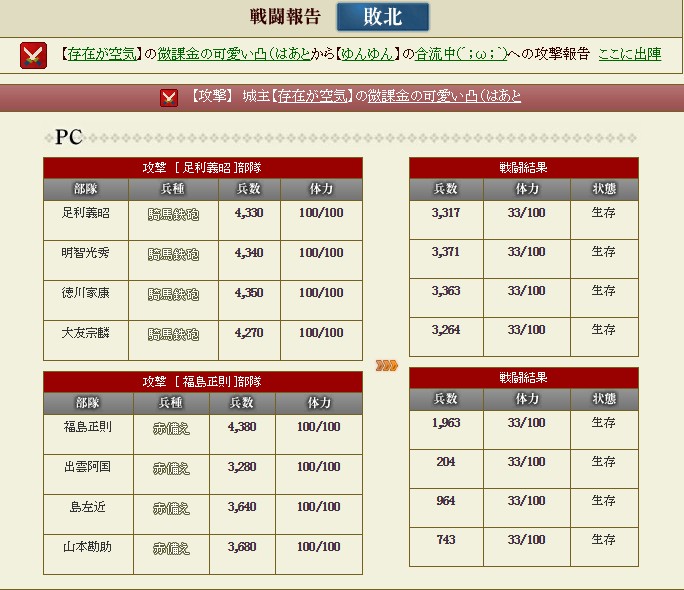Click 騎馬鉄砲 troop type in 足利義昭 row
The image size is (684, 590).
click(x=173, y=215)
